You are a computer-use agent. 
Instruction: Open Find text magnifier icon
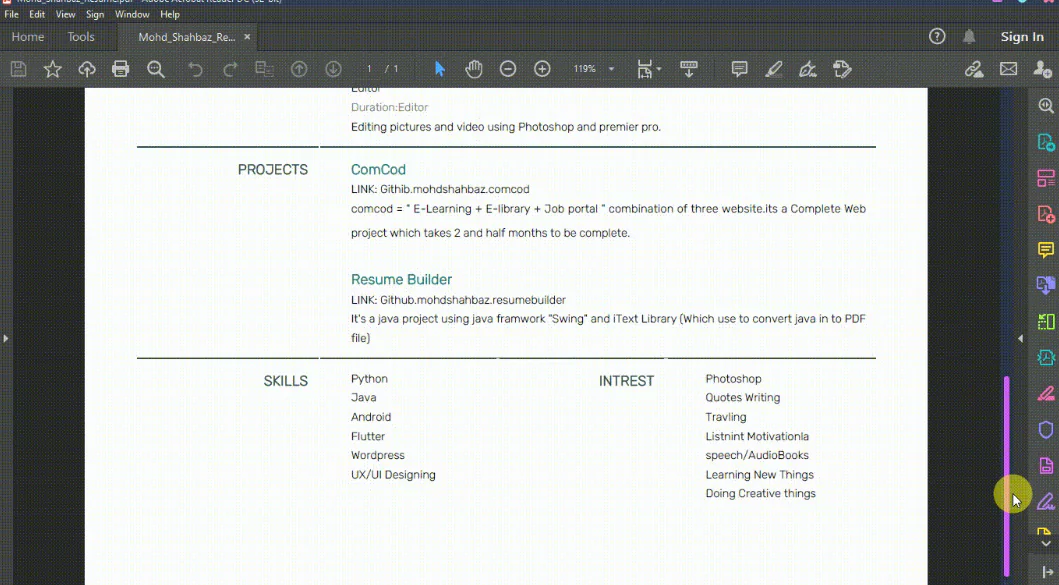point(156,69)
